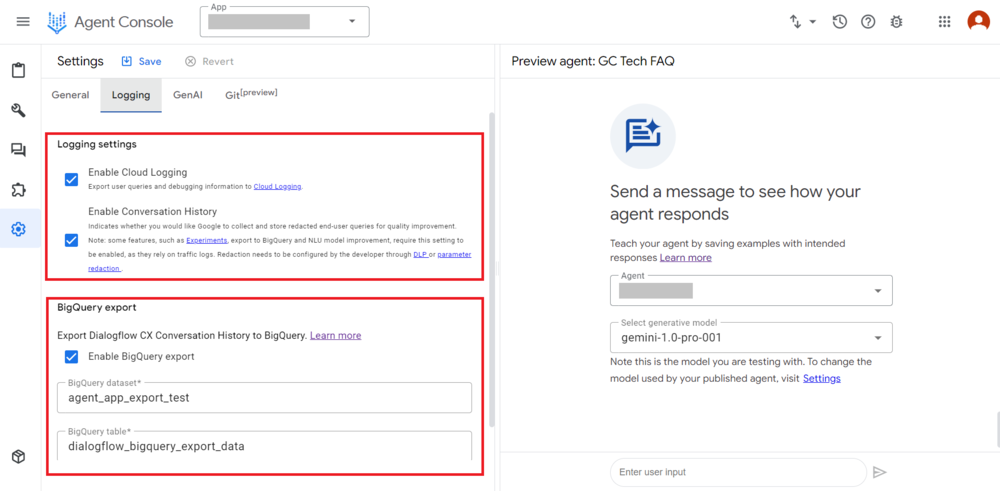Click the BigQuery table field
Viewport: 1000px width, 491px height.
click(x=265, y=445)
